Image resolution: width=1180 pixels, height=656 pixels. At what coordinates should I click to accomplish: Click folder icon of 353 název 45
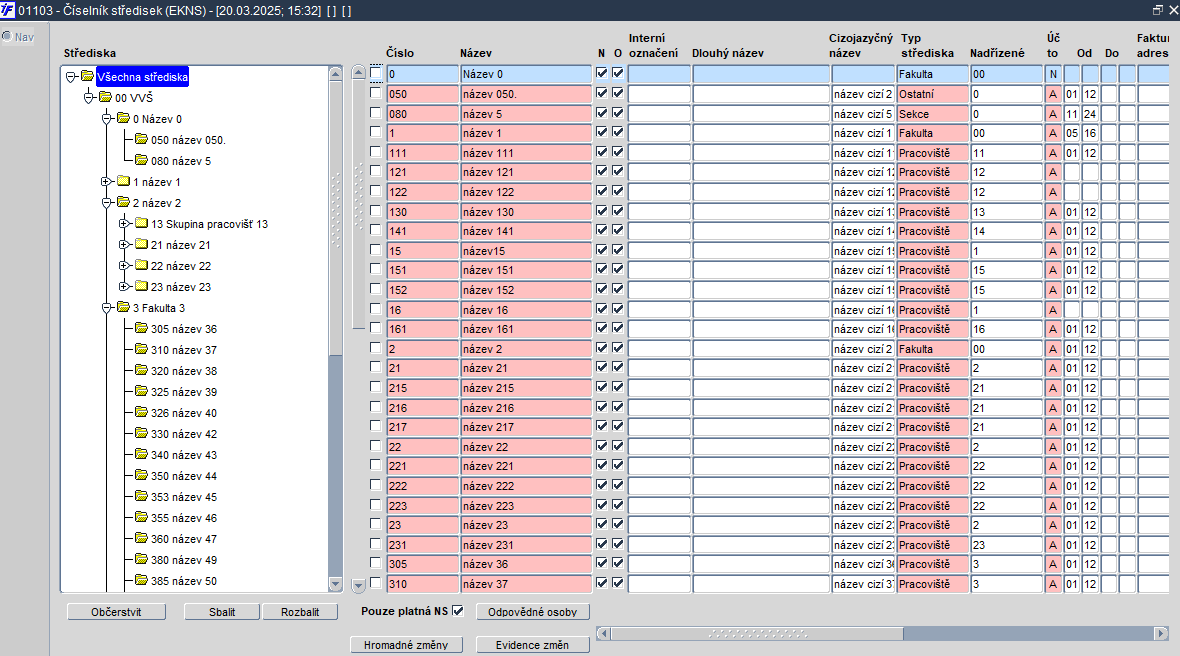click(141, 497)
